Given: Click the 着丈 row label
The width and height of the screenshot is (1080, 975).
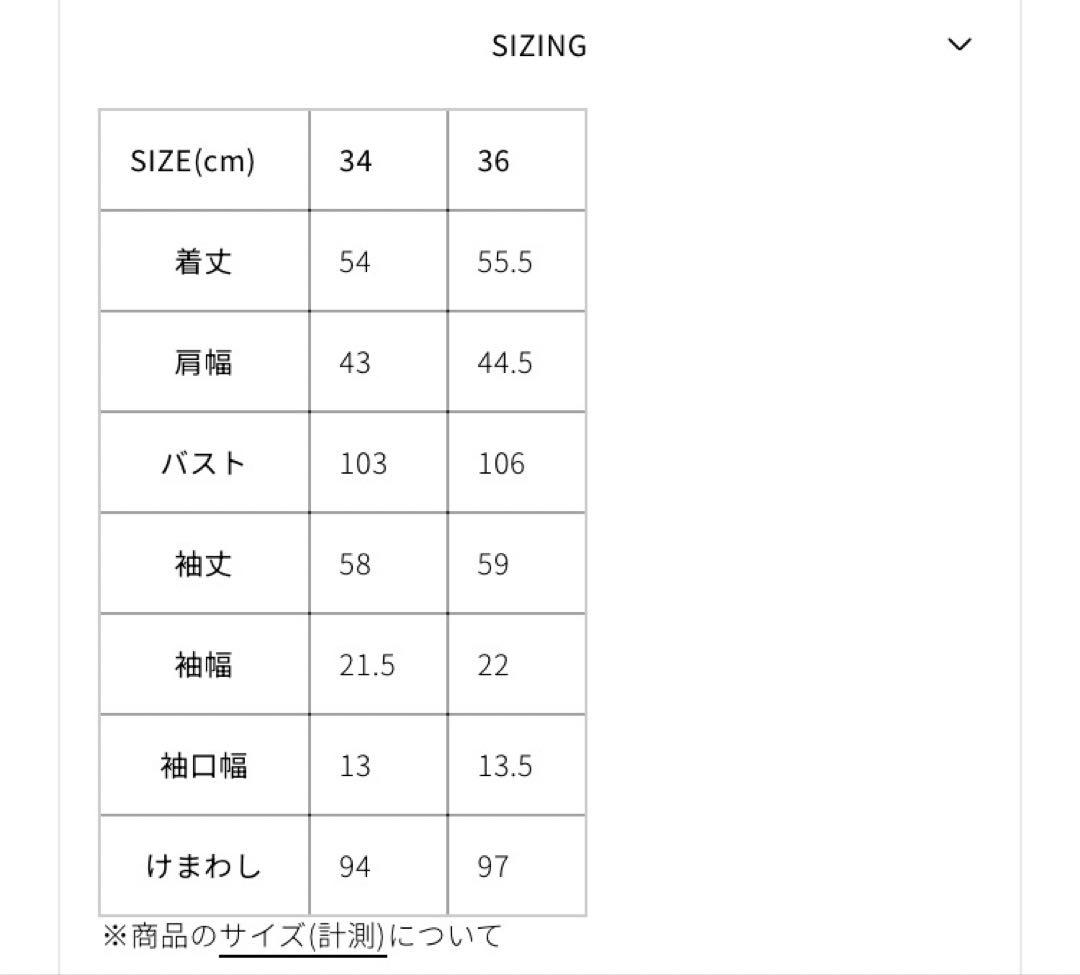Looking at the screenshot, I should (203, 262).
